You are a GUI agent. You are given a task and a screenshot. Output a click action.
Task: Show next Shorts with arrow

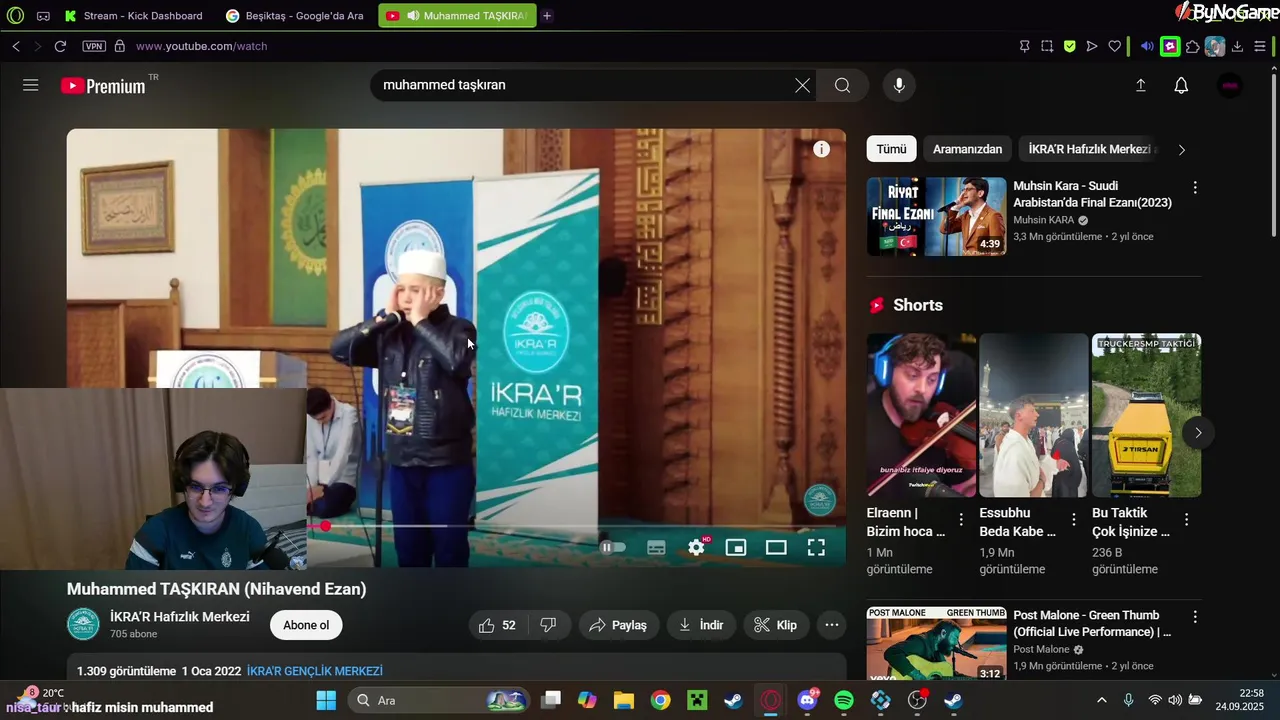tap(1198, 433)
